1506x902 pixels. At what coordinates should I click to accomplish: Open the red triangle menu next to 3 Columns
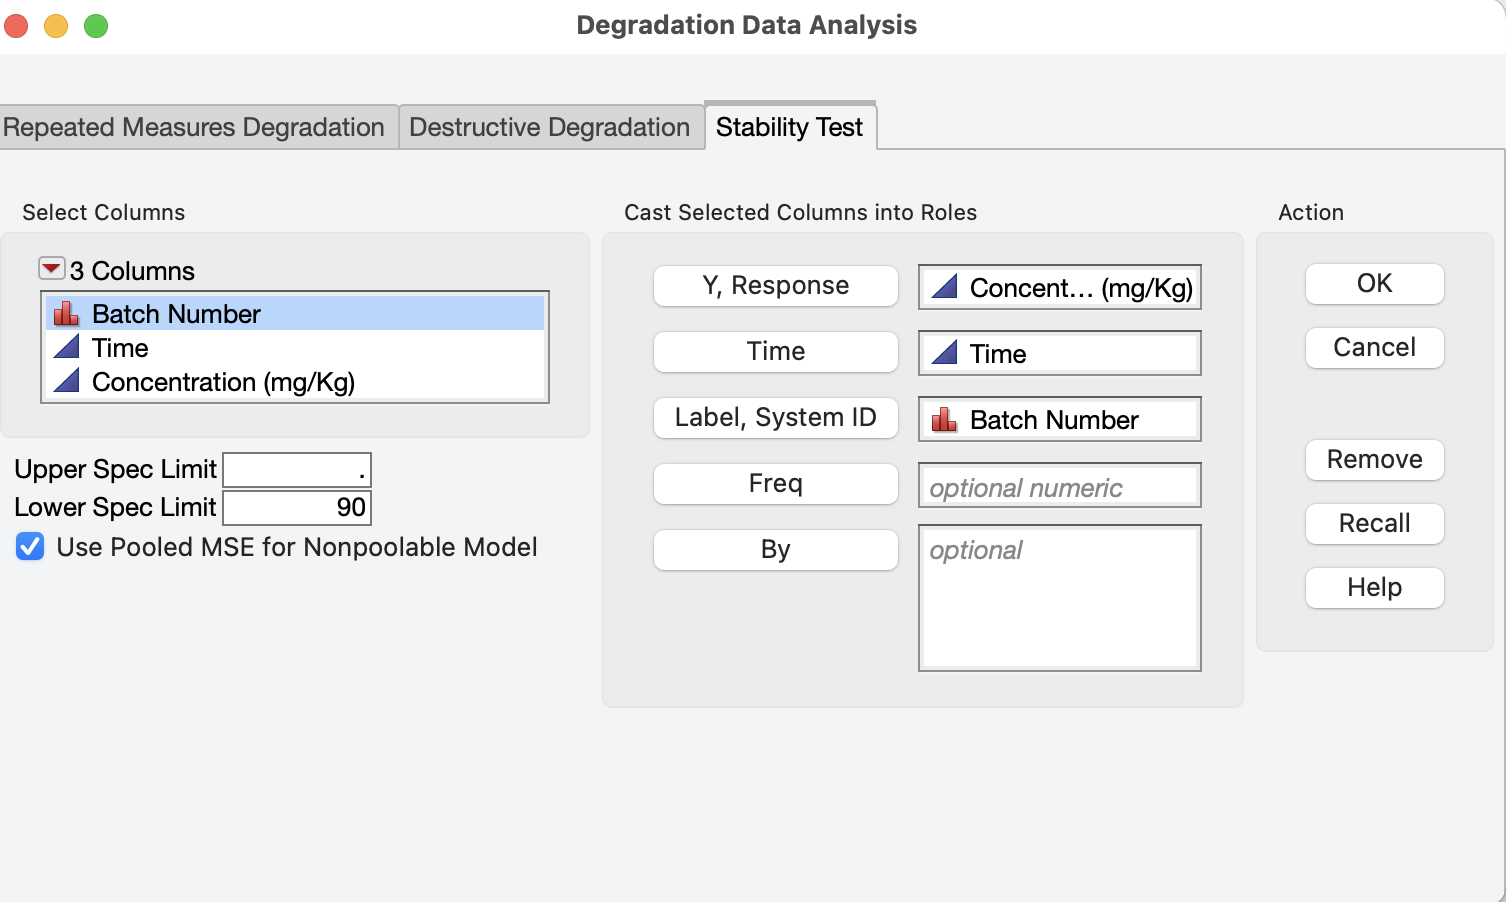coord(49,267)
